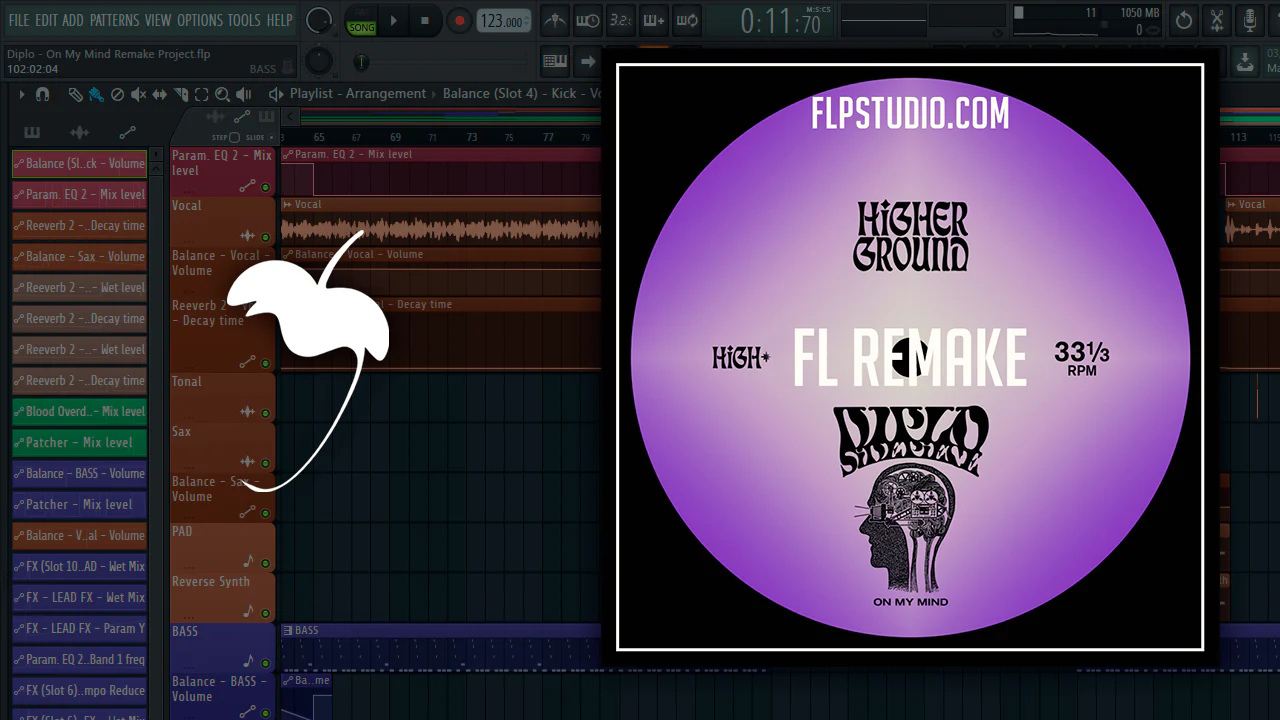Mute the BASS track LED
The width and height of the screenshot is (1280, 720).
coord(265,663)
